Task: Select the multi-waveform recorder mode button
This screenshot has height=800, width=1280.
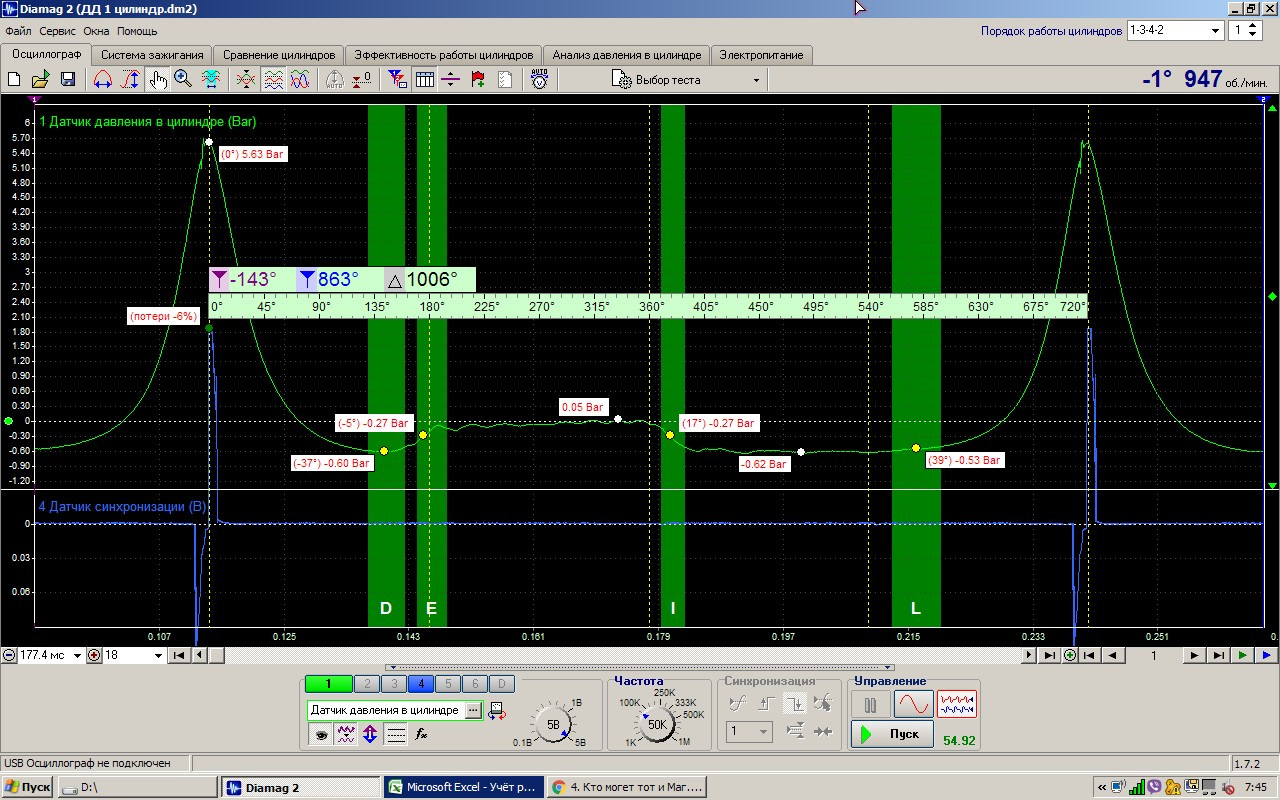Action: [x=957, y=705]
